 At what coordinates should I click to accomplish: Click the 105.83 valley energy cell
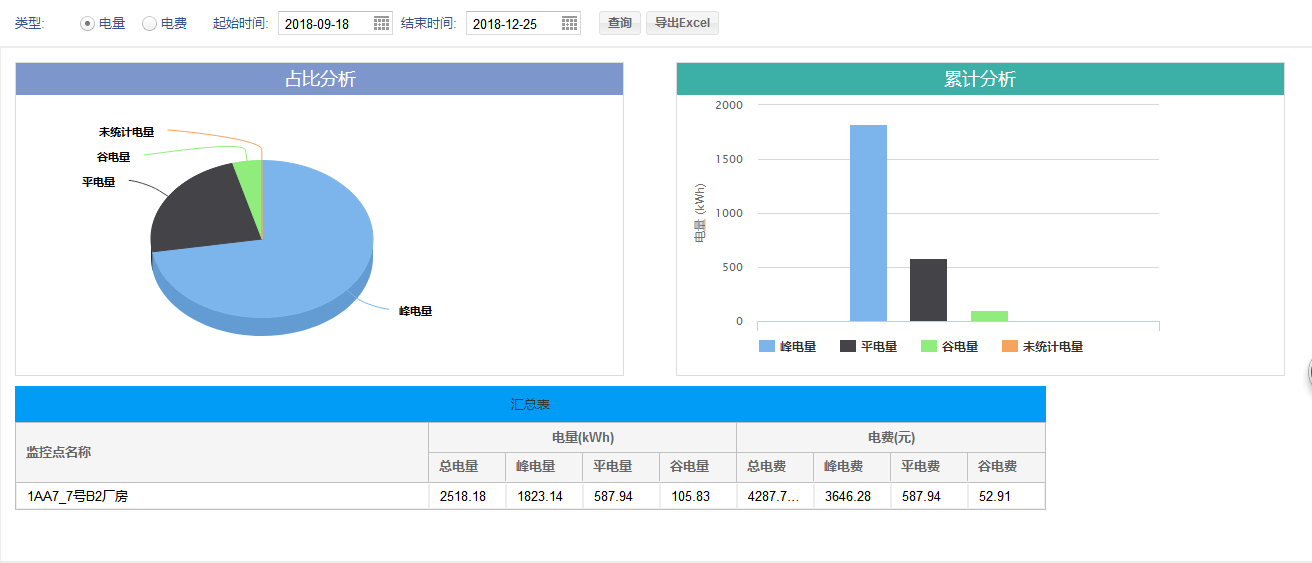click(x=698, y=496)
